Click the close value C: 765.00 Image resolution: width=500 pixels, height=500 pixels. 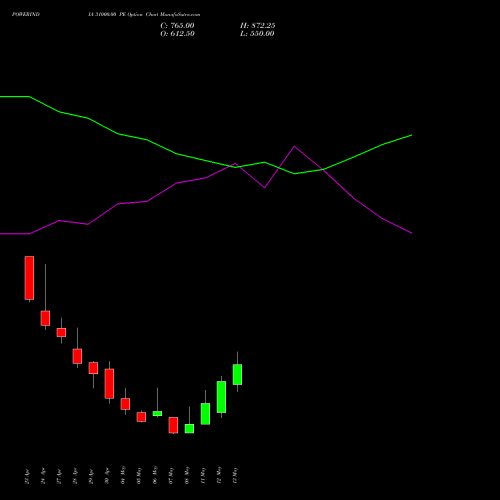point(177,26)
